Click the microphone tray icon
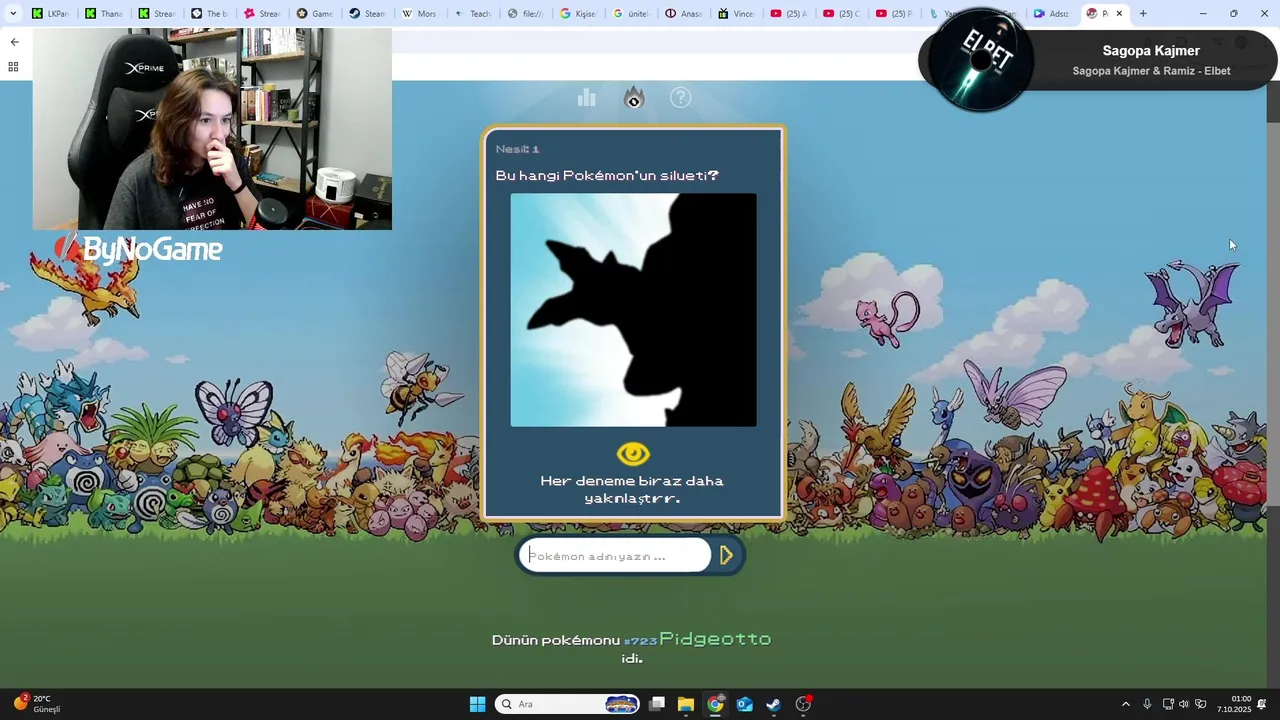The width and height of the screenshot is (1280, 720). pos(1147,704)
